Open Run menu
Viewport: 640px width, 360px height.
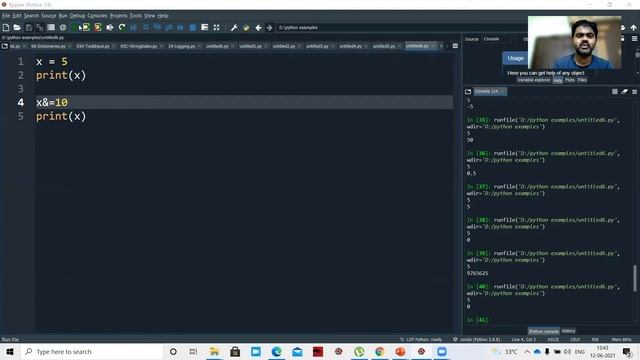pos(63,16)
